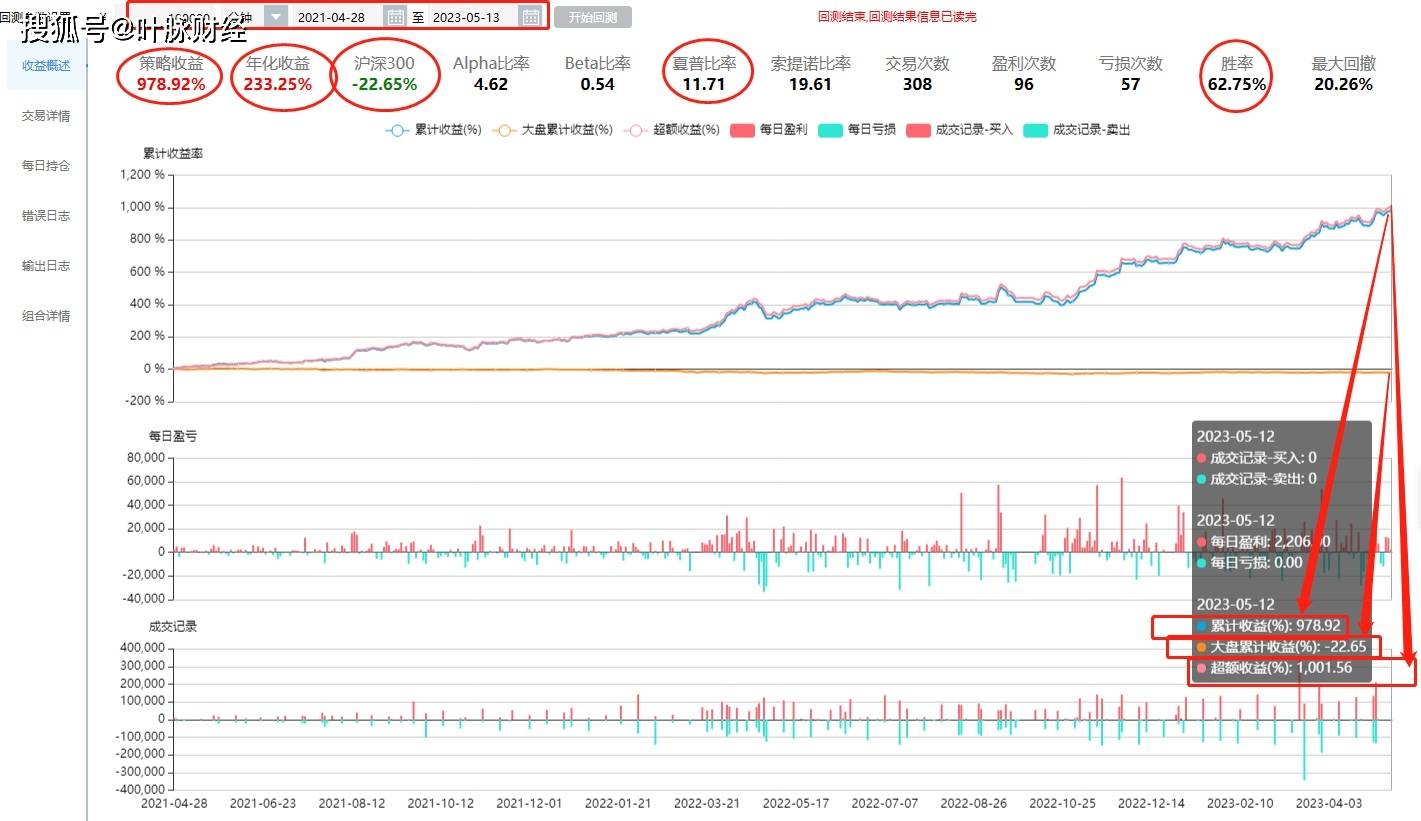Open the 错误日志 sidebar tab

click(x=46, y=215)
